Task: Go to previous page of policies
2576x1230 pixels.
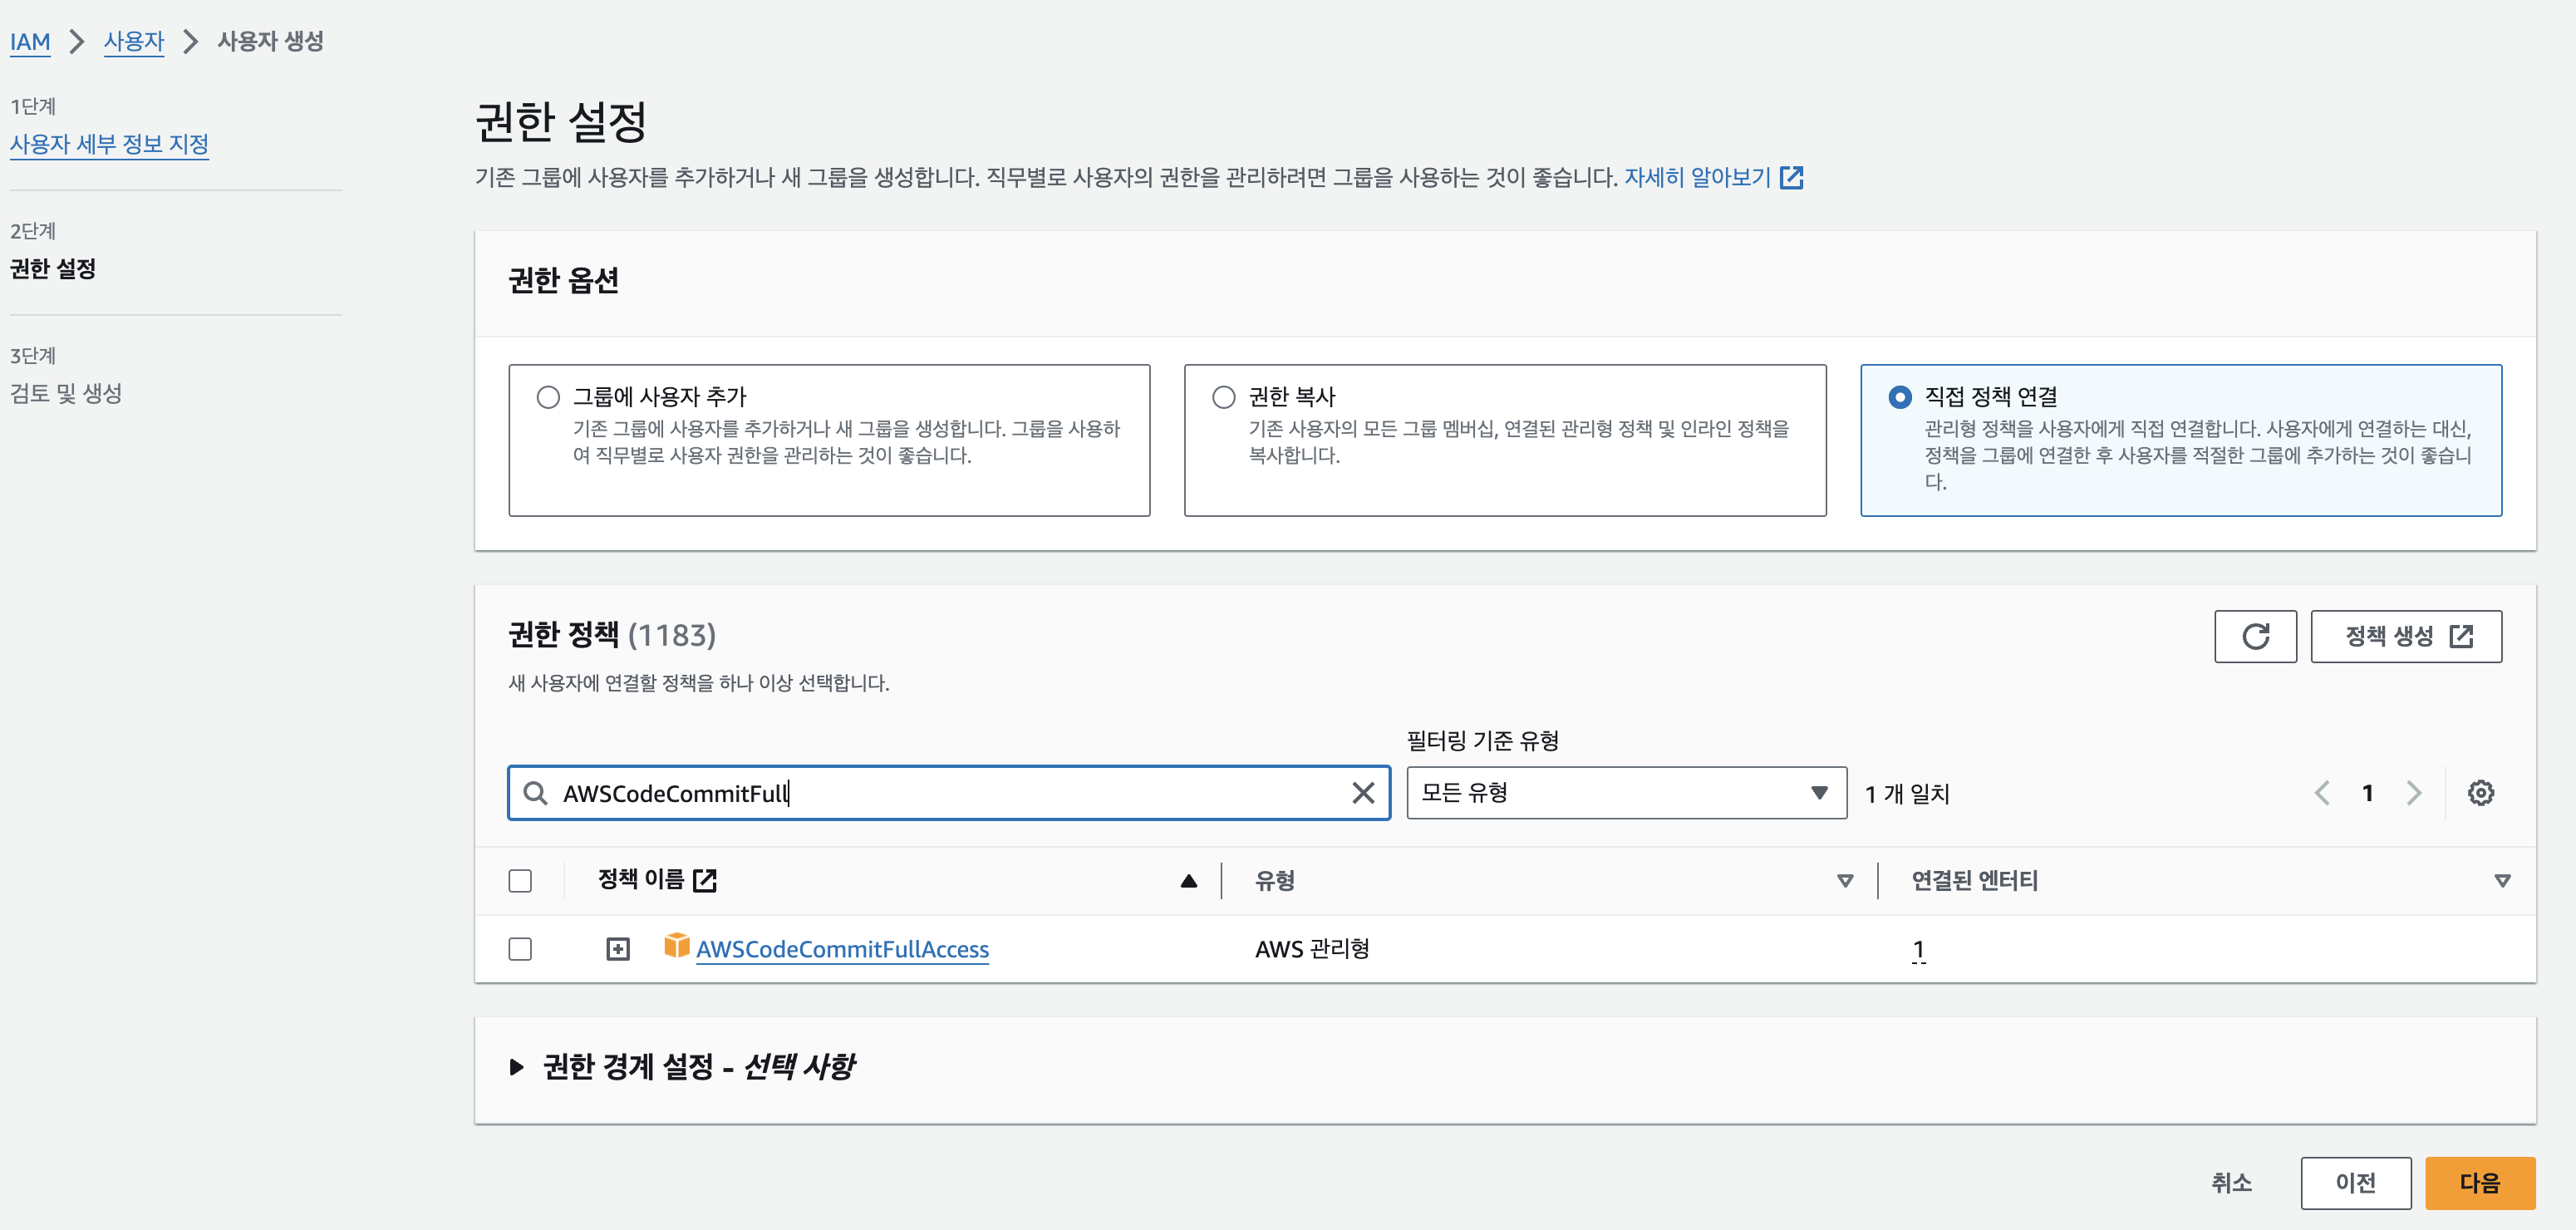Action: [2322, 793]
